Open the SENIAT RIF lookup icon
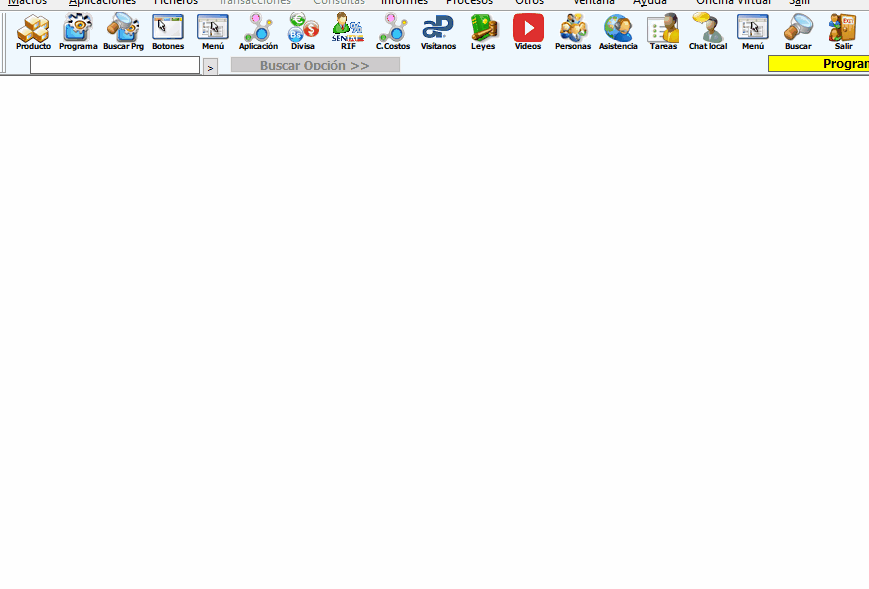 pos(348,30)
